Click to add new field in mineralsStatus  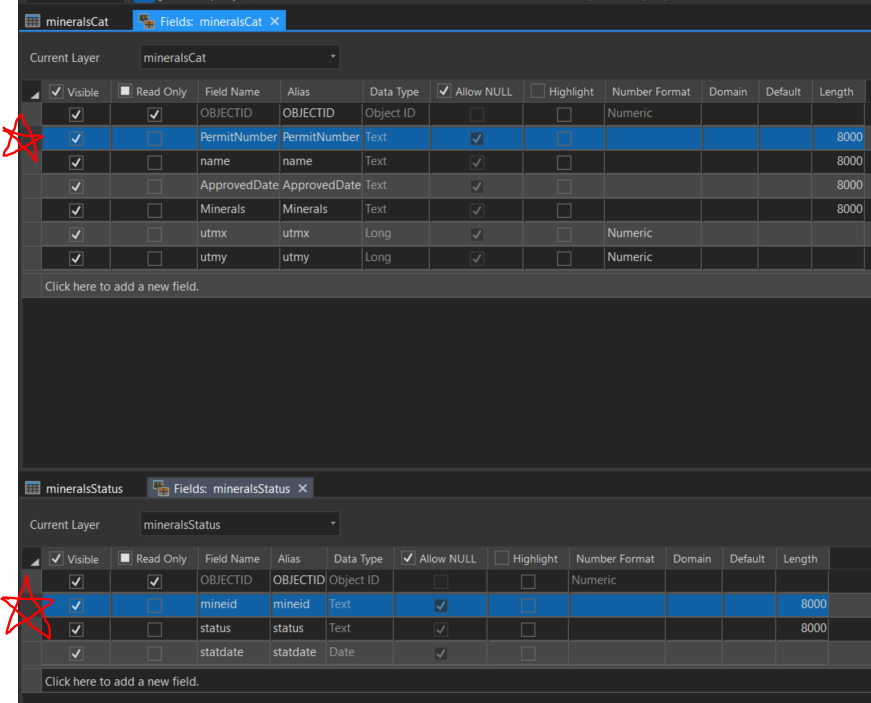tap(122, 681)
